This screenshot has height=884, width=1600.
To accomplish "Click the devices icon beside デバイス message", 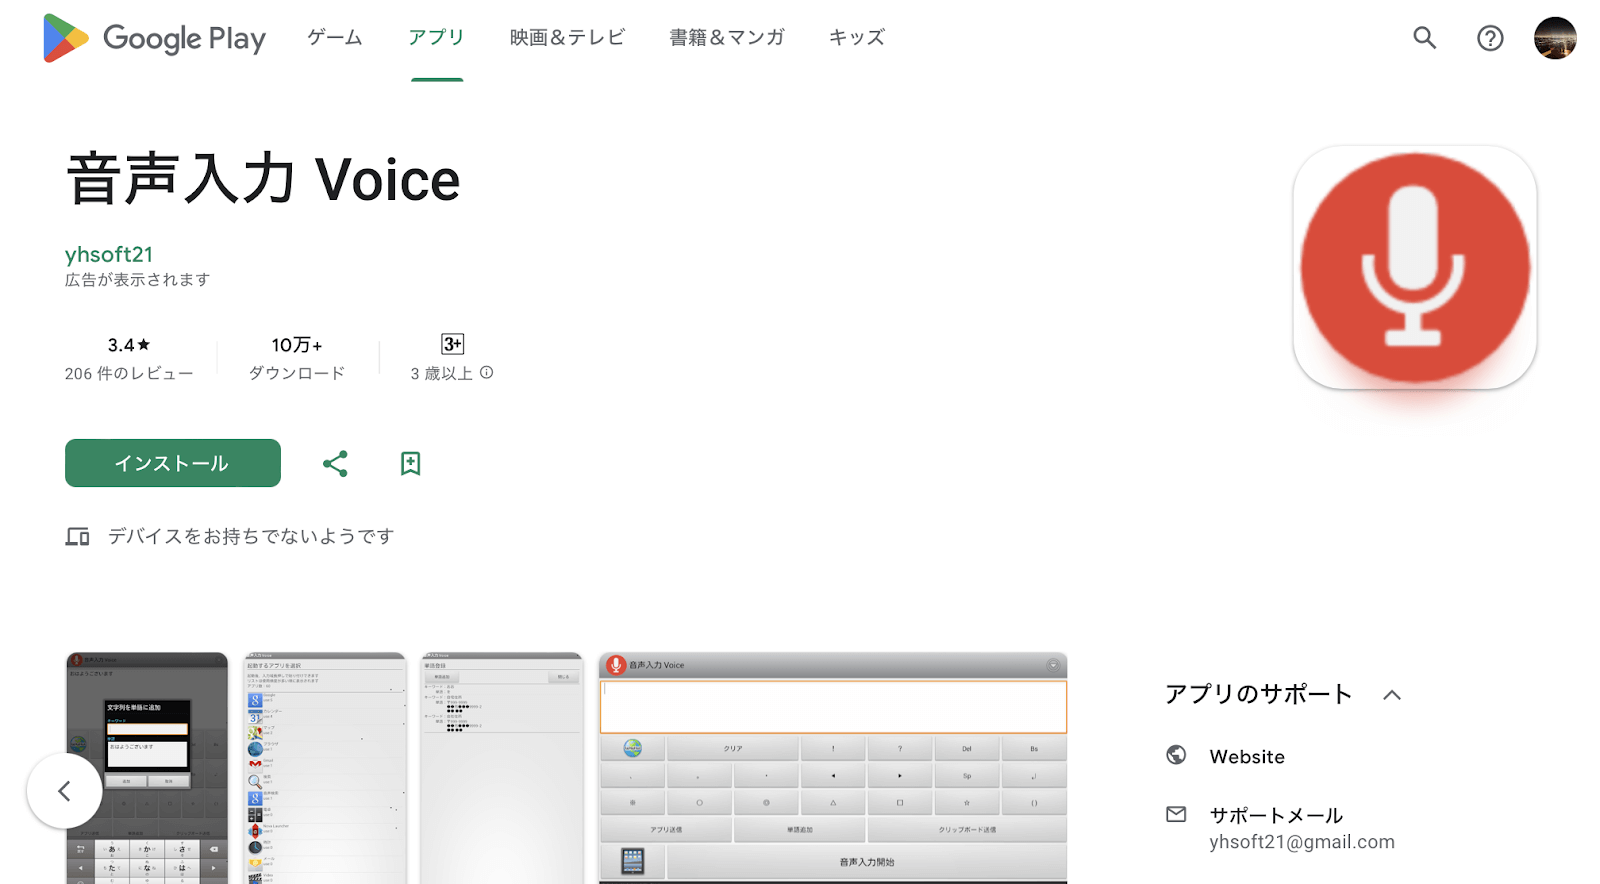I will (x=78, y=537).
